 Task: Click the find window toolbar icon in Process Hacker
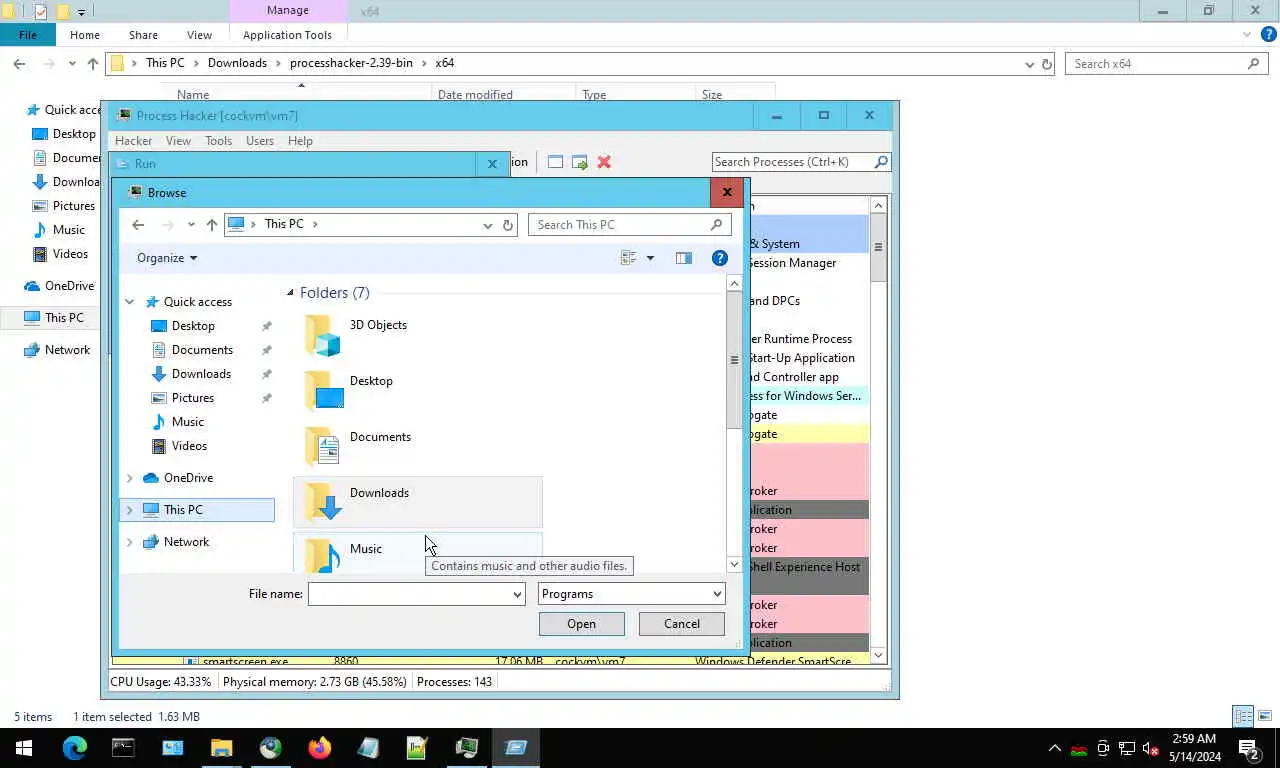click(555, 162)
